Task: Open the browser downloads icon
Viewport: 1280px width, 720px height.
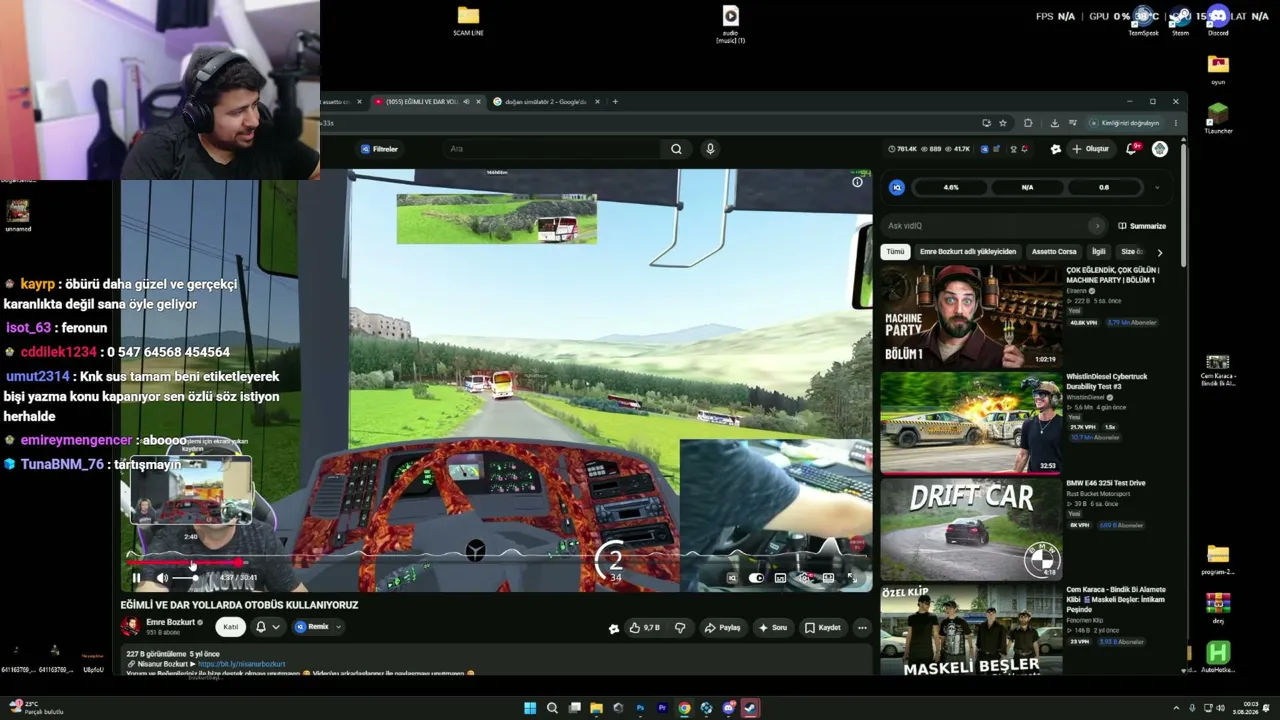Action: tap(1054, 123)
